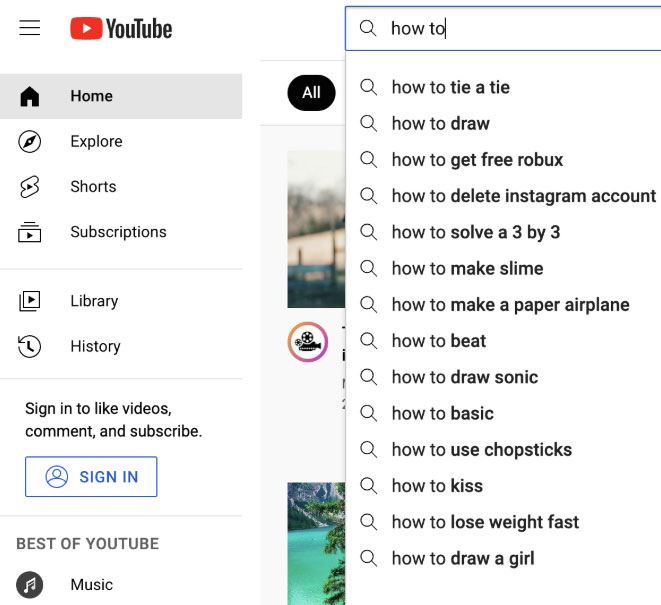
Task: Click the YouTube logo
Action: [x=121, y=28]
